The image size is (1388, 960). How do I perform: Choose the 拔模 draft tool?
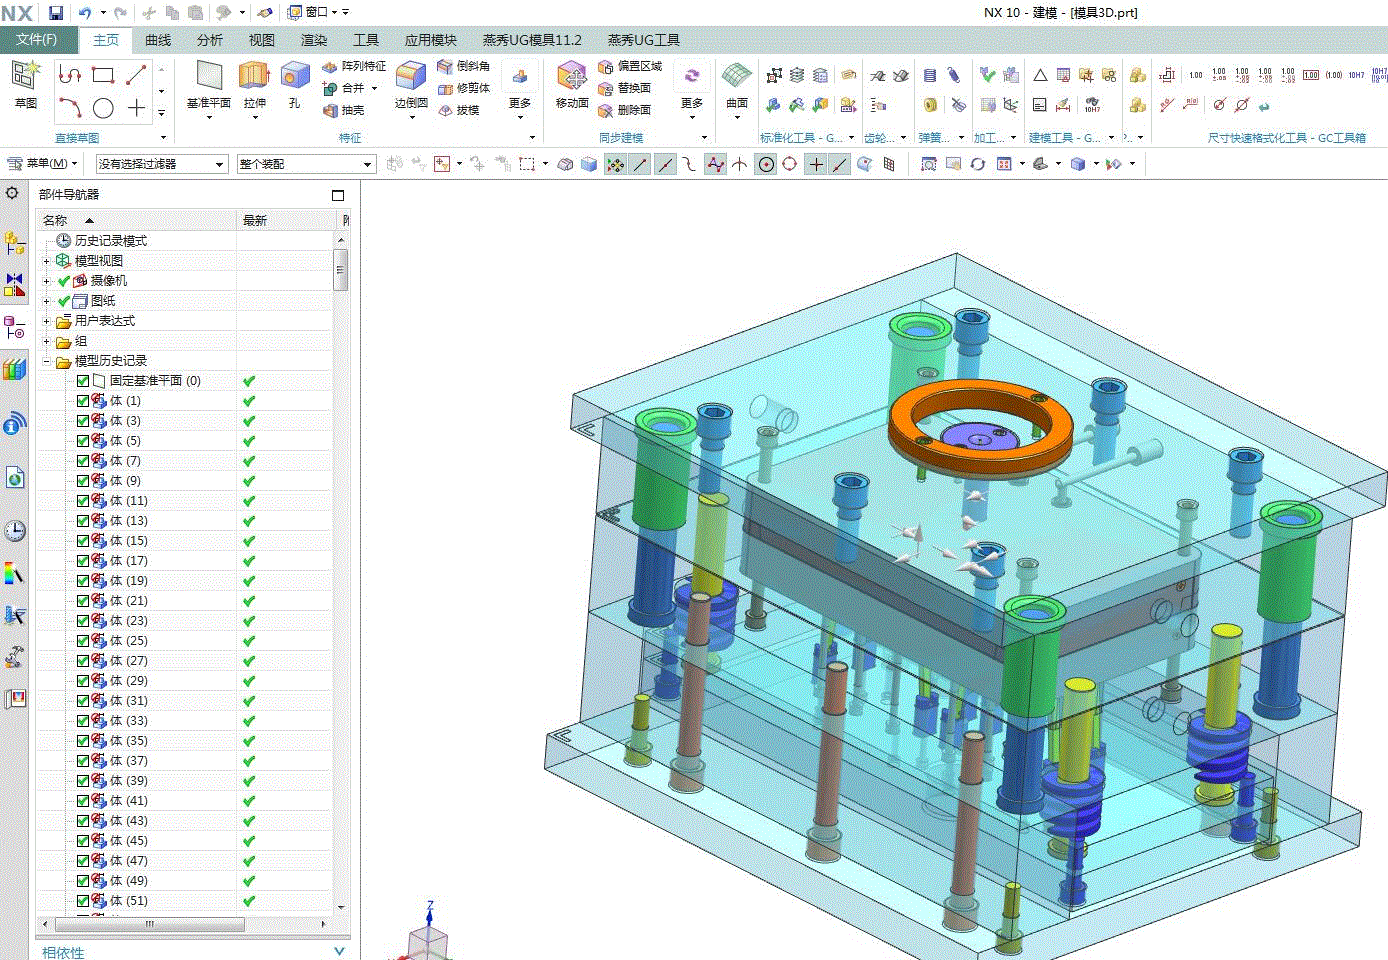(x=459, y=110)
